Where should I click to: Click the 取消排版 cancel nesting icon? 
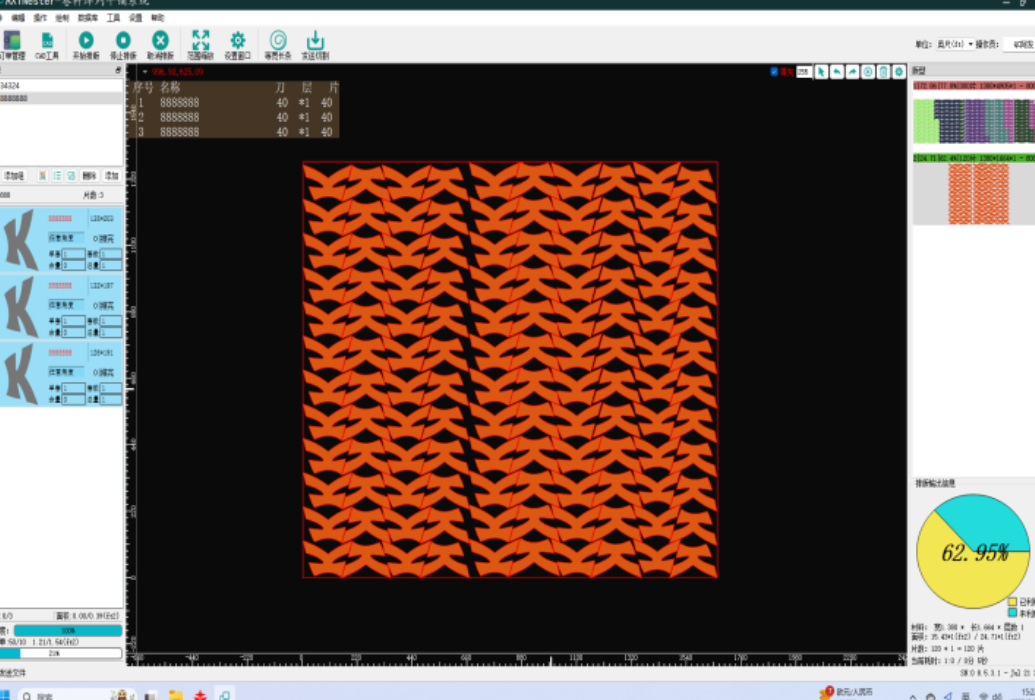tap(160, 41)
